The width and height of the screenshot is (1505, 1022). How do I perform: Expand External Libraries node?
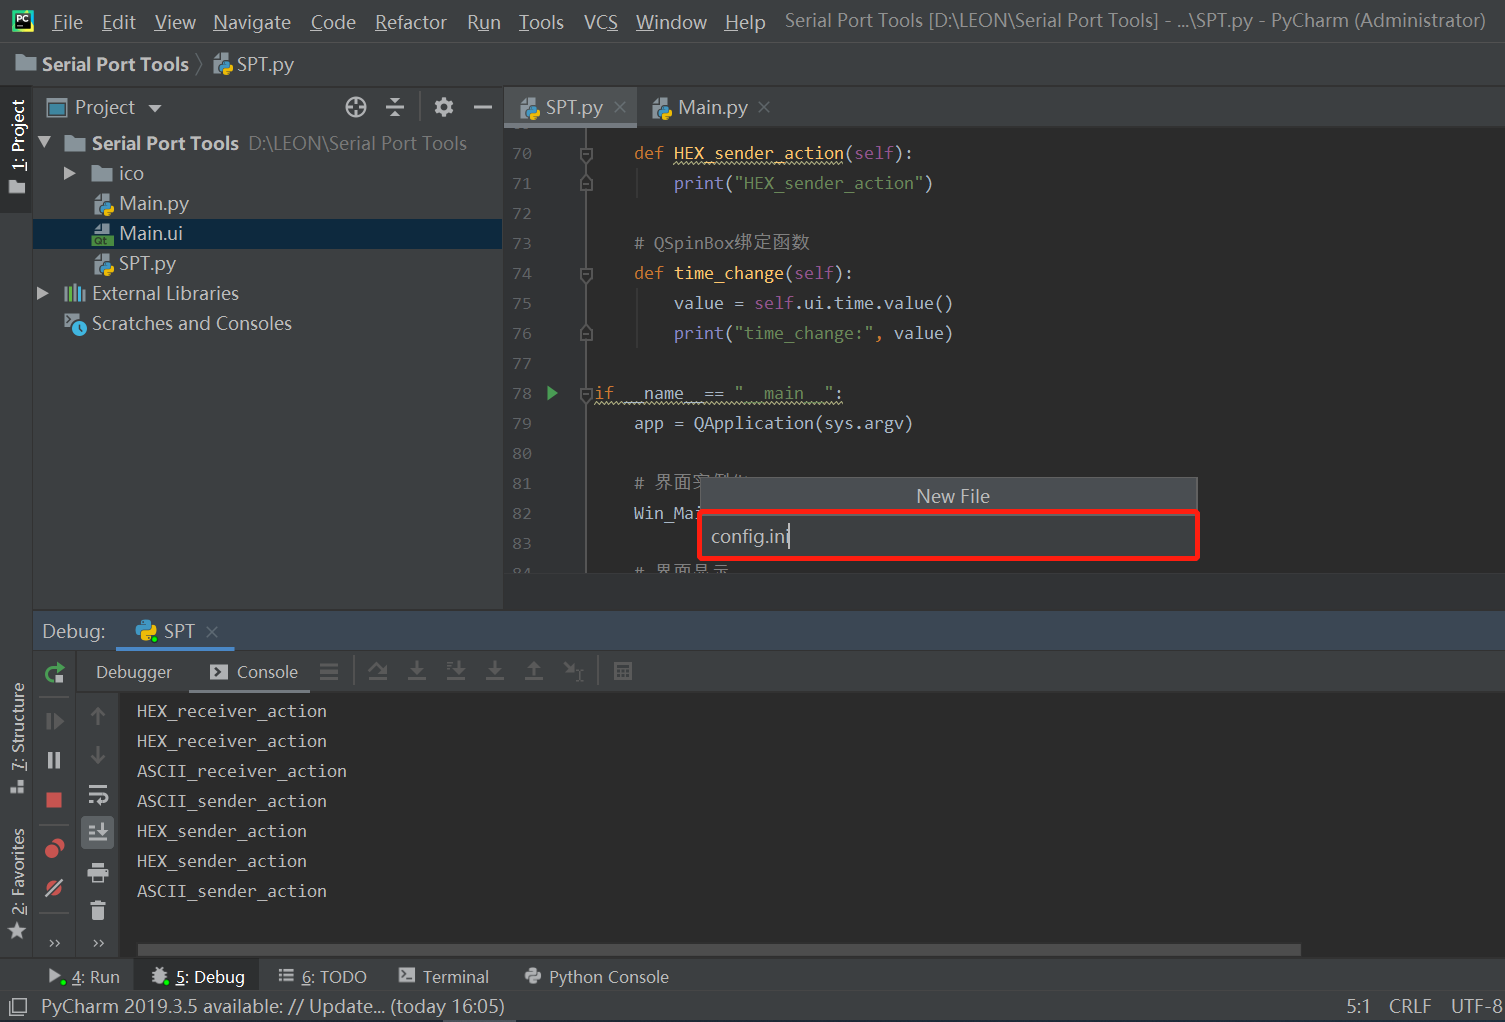click(x=43, y=293)
